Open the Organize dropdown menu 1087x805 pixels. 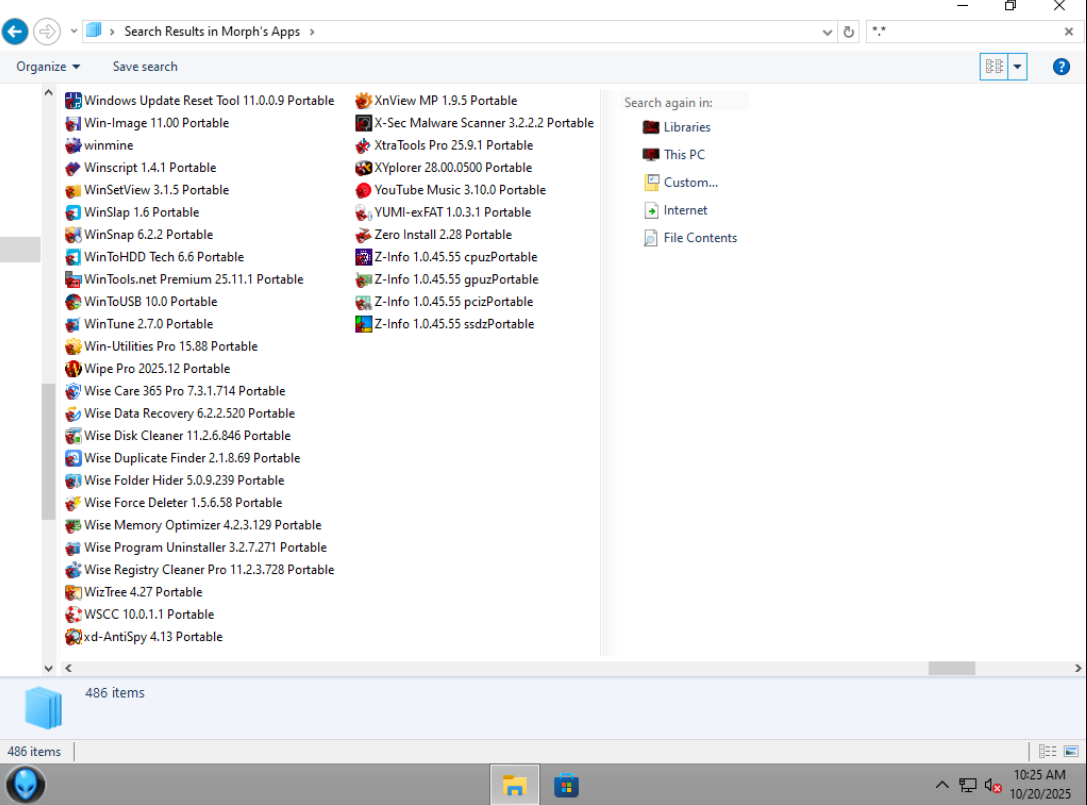point(49,67)
